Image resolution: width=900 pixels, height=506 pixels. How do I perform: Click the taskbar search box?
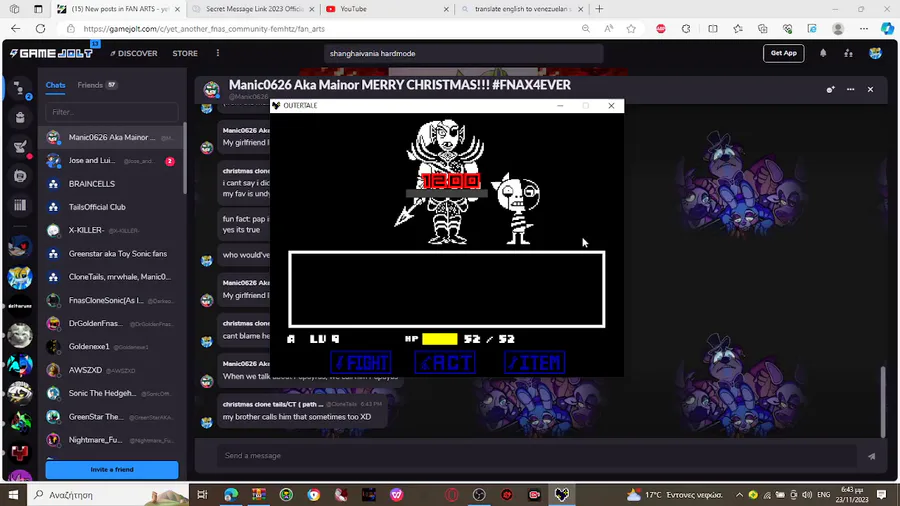pos(108,495)
